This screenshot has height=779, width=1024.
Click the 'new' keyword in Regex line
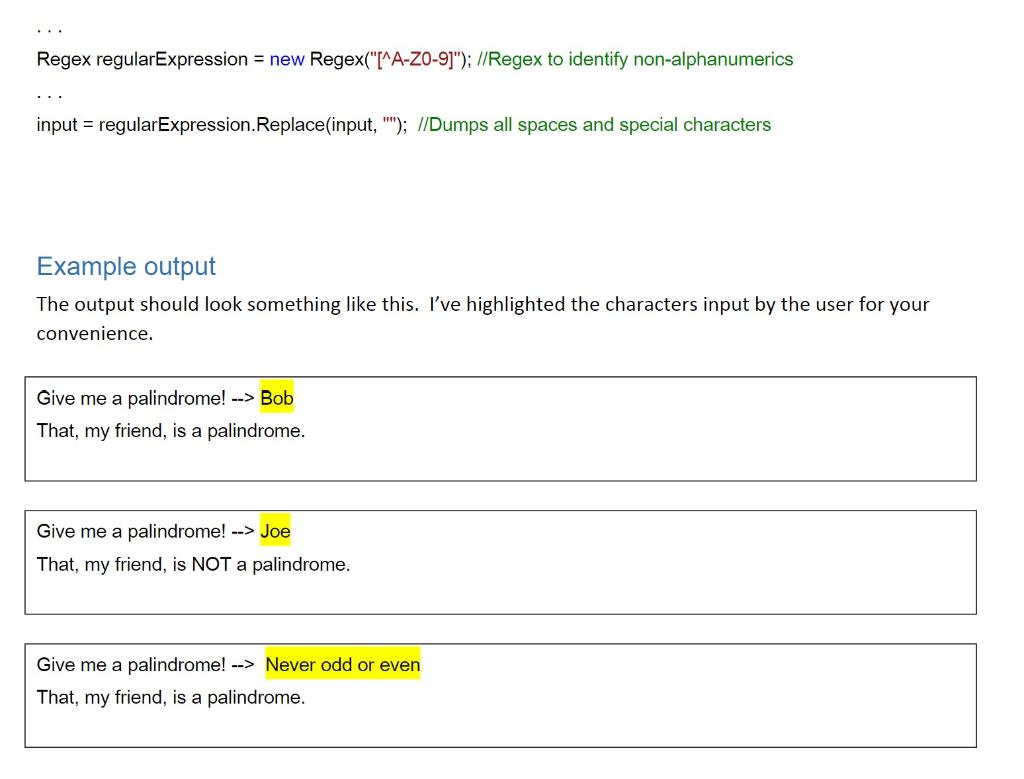click(287, 59)
